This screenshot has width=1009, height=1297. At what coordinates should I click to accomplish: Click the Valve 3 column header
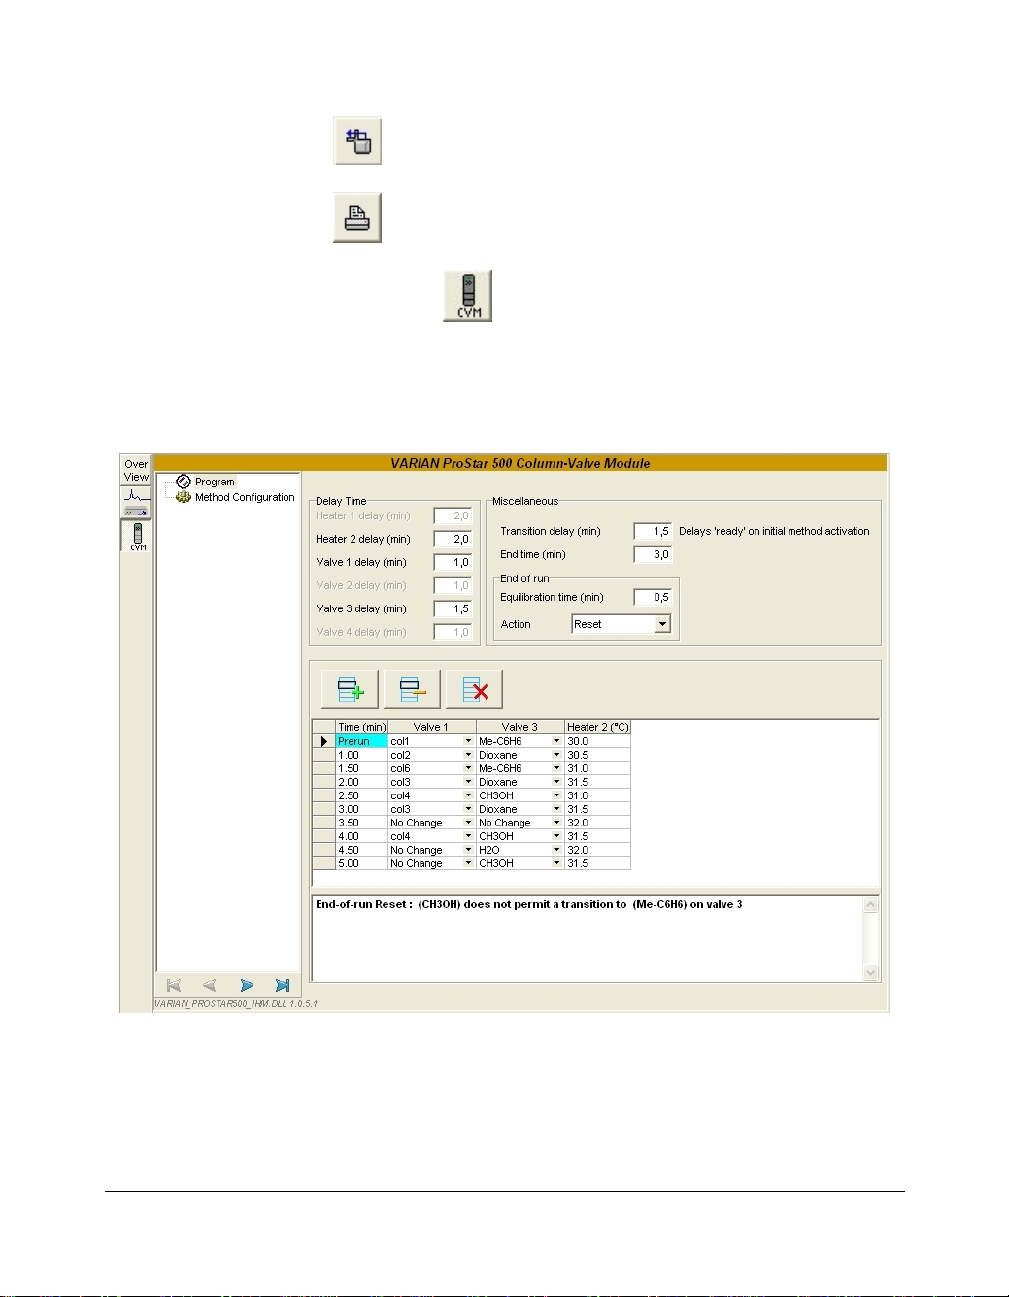(x=520, y=727)
